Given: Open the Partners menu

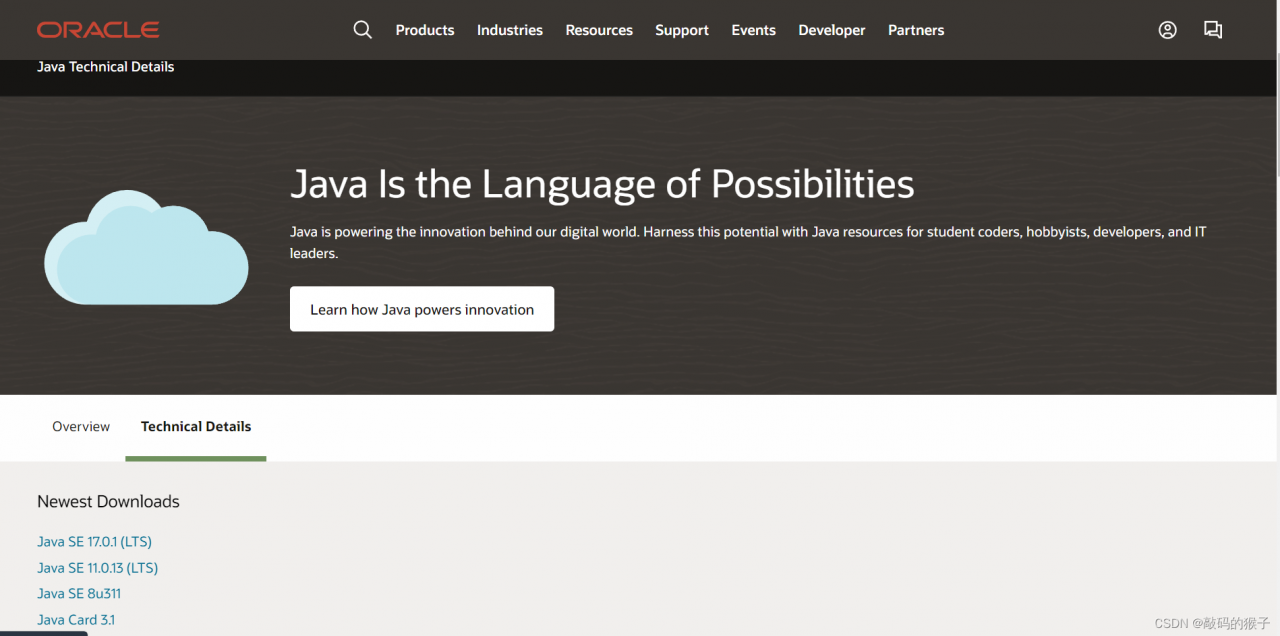Looking at the screenshot, I should [x=916, y=30].
